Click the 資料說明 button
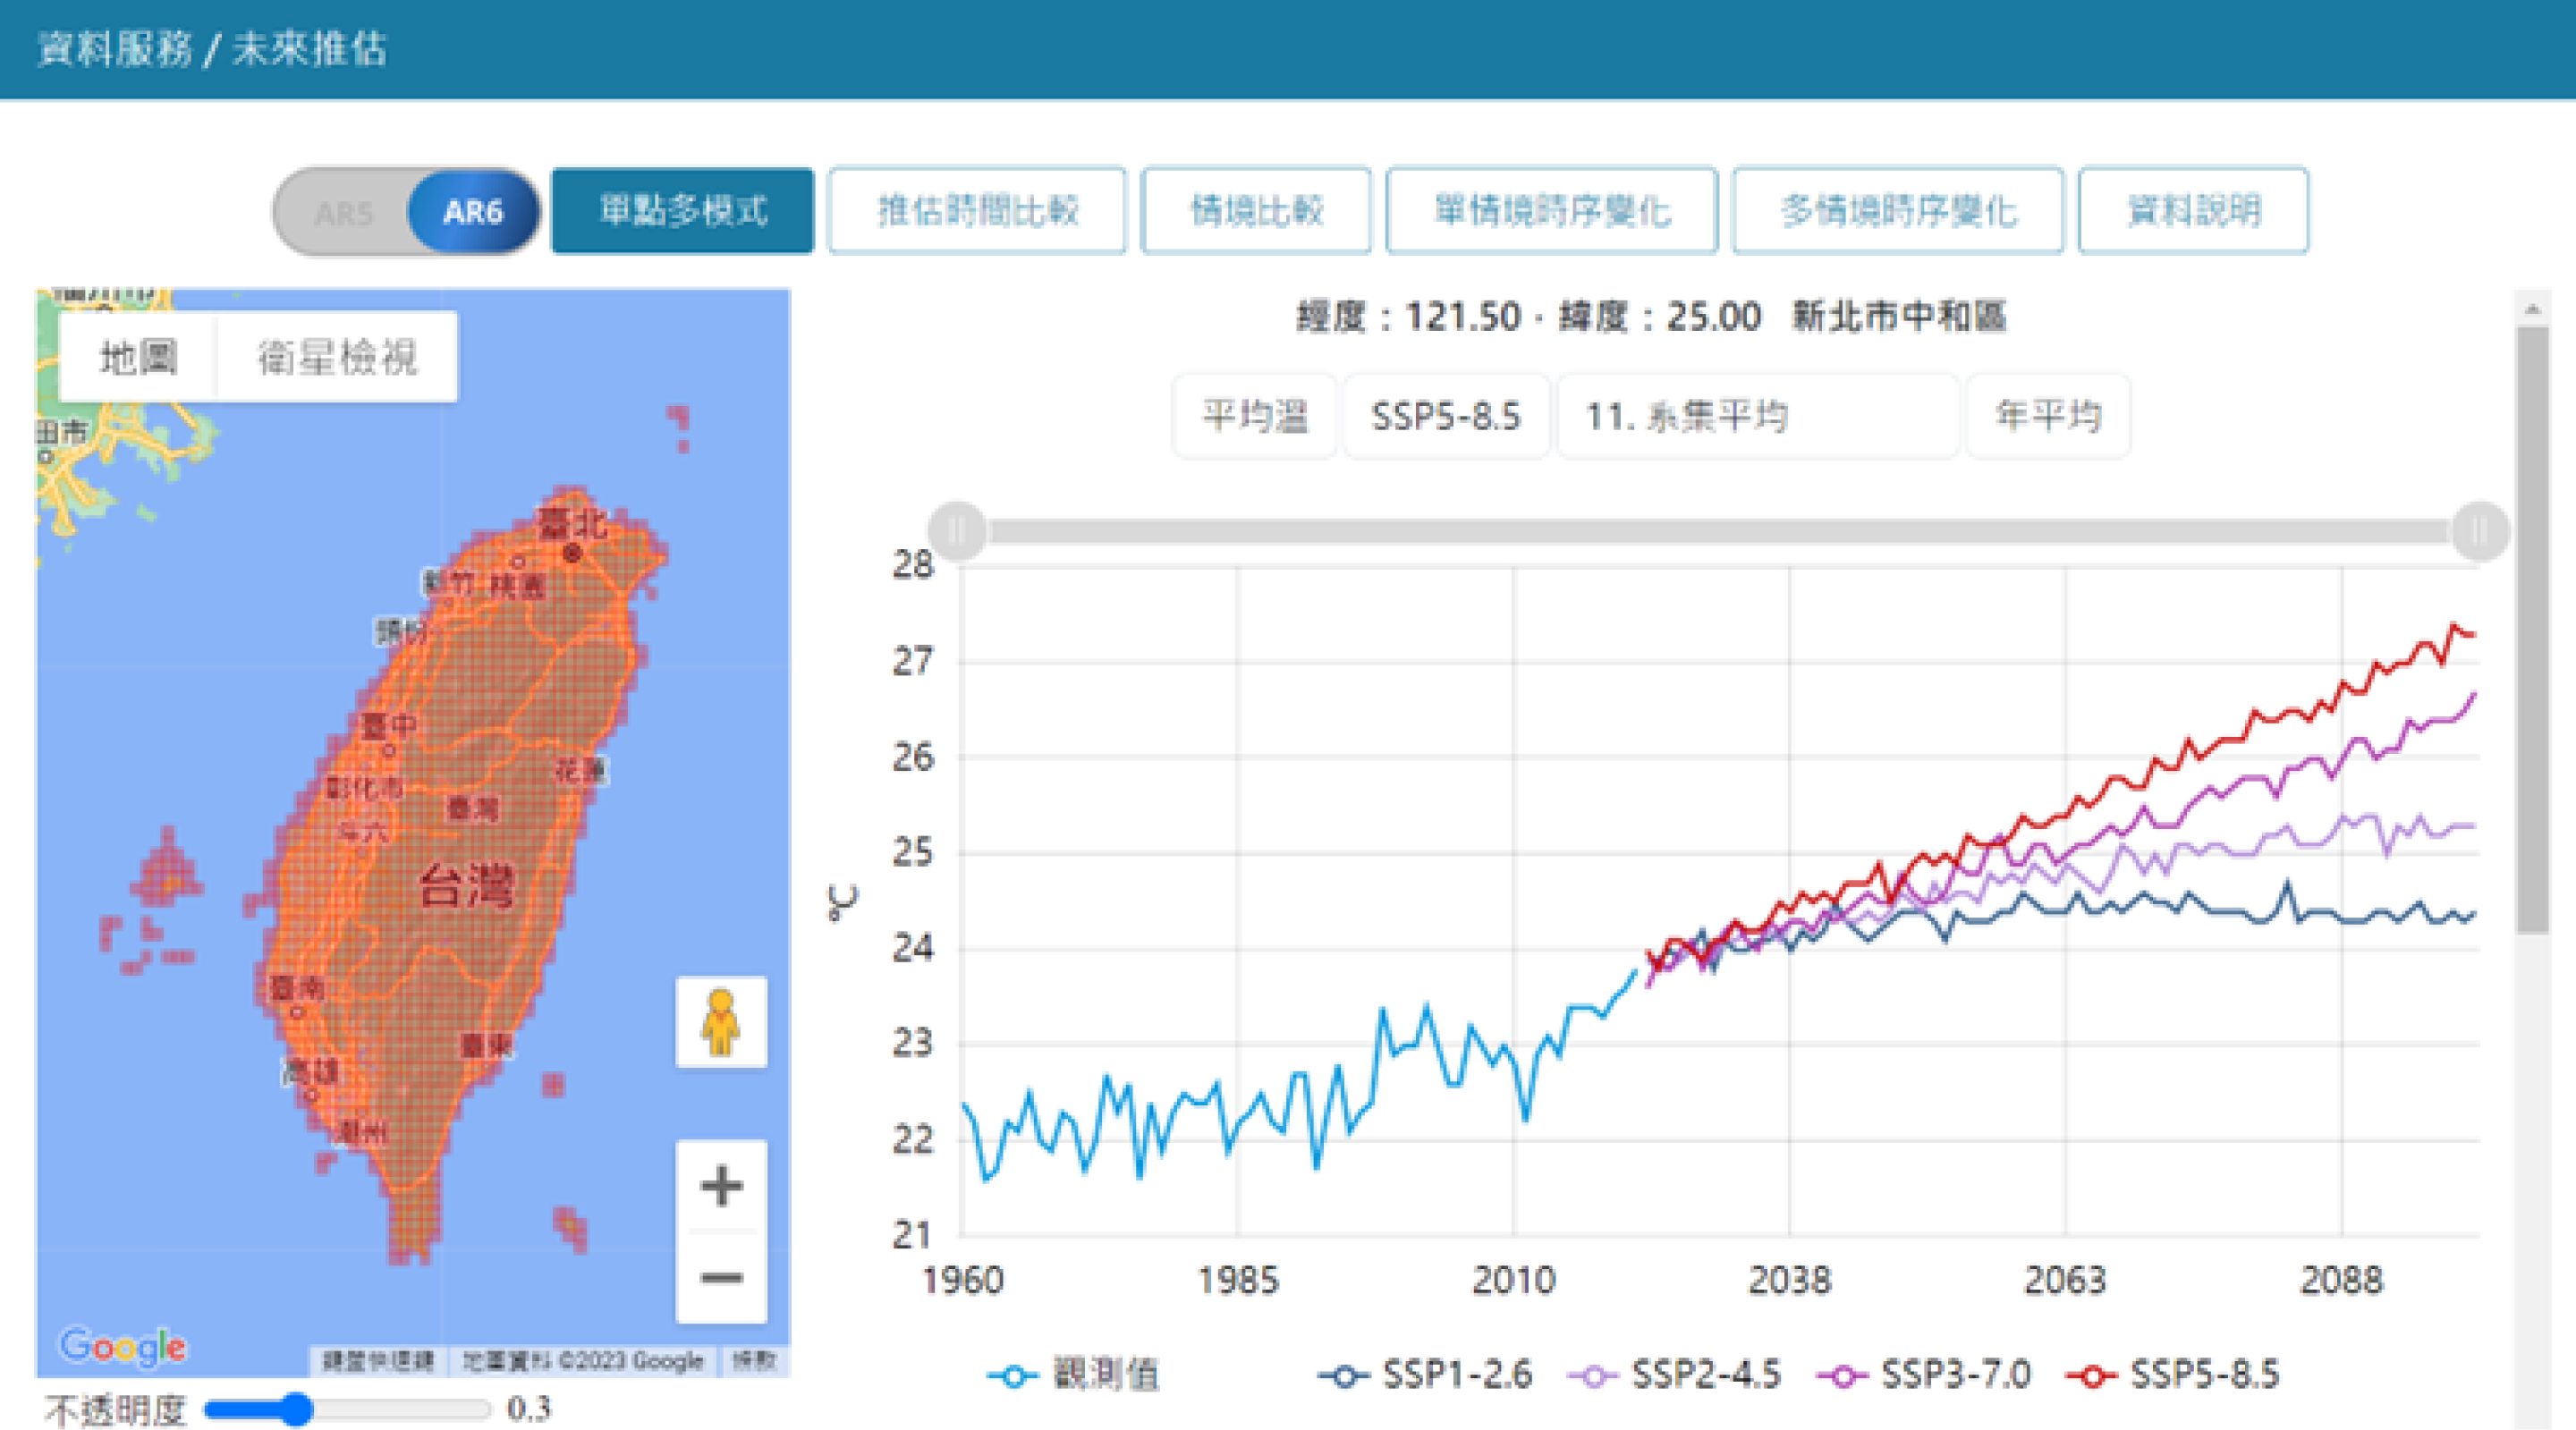 pyautogui.click(x=2192, y=211)
